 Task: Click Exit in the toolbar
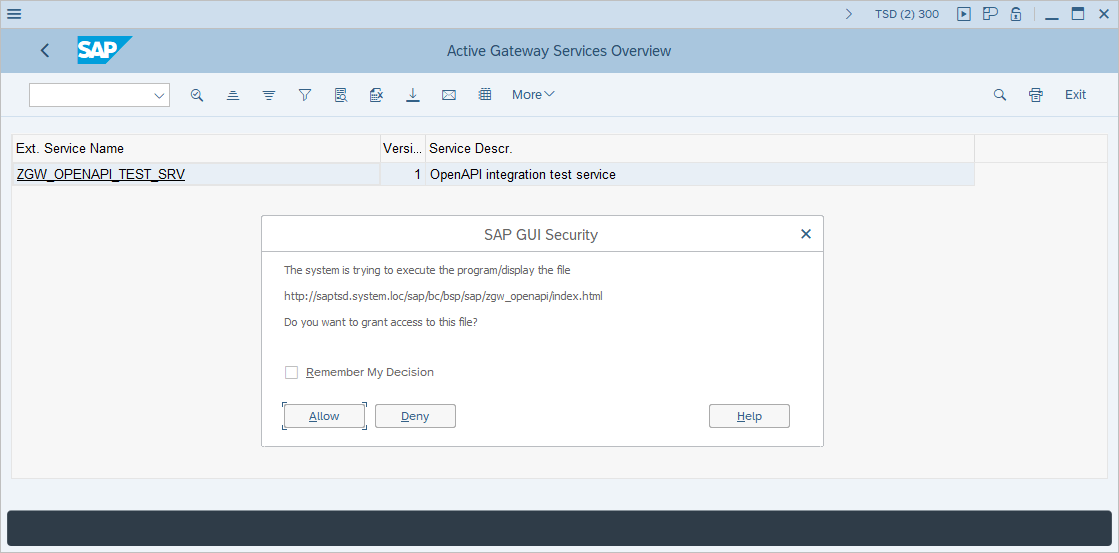pos(1075,95)
